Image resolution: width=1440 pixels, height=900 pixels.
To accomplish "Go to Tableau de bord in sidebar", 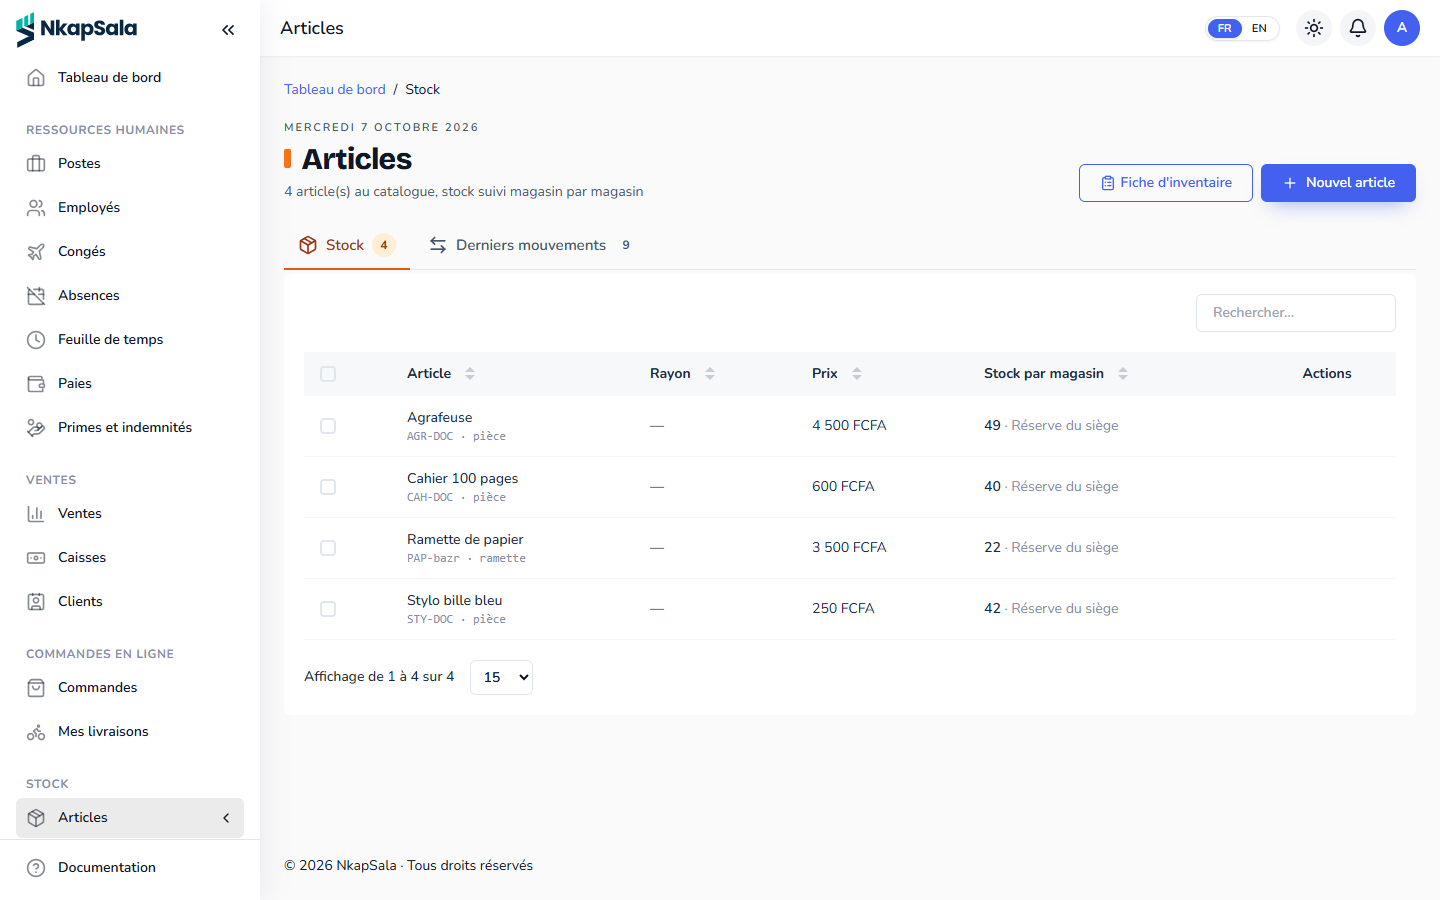I will click(130, 77).
